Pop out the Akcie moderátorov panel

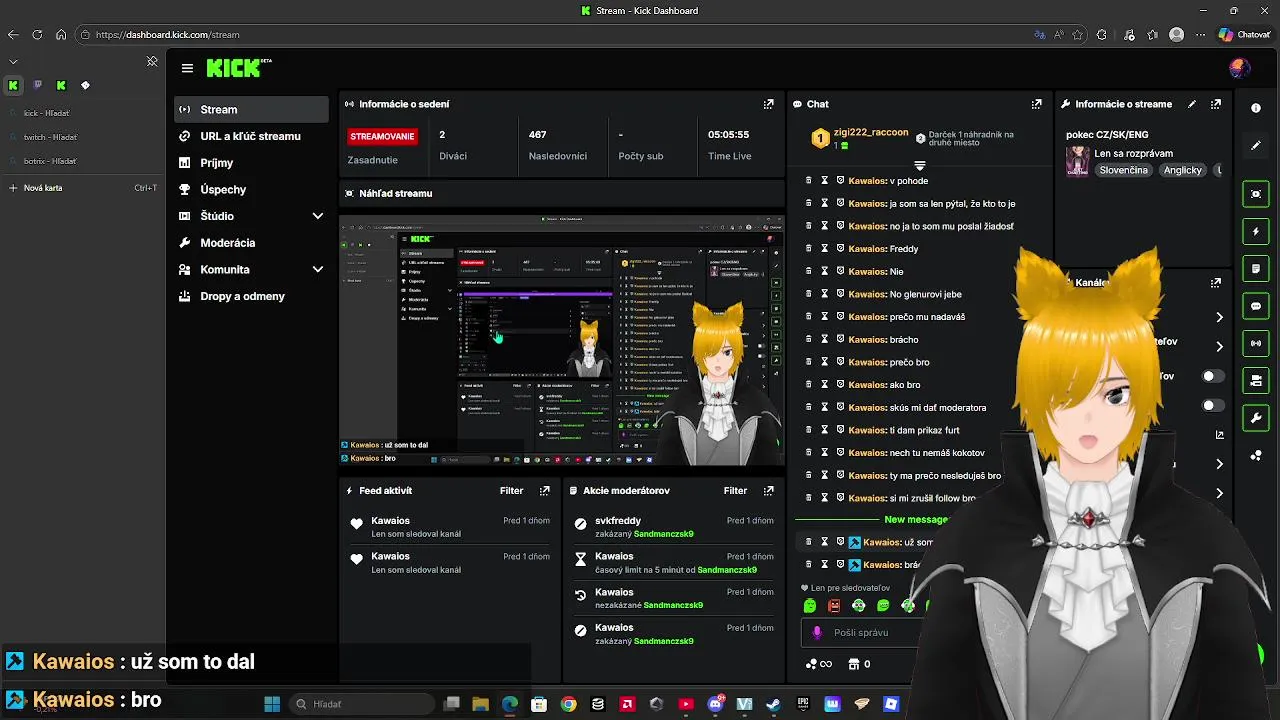click(x=768, y=491)
